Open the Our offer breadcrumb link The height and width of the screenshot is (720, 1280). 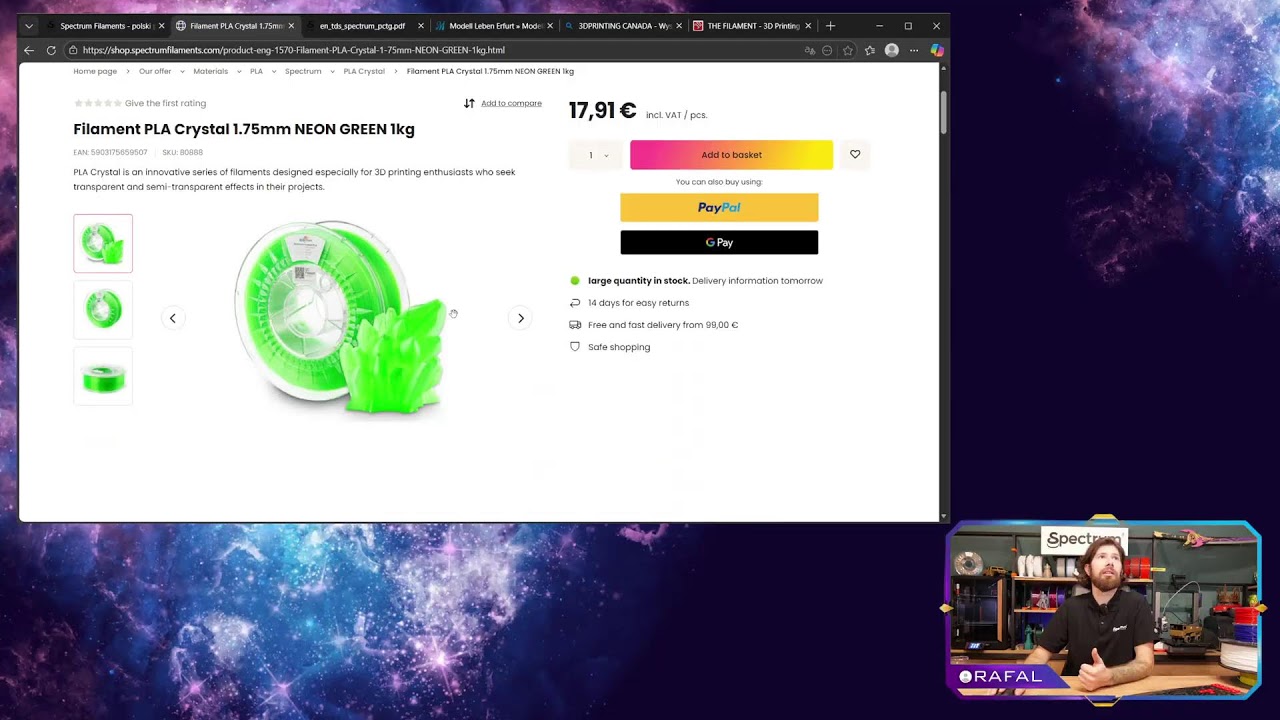click(x=155, y=71)
